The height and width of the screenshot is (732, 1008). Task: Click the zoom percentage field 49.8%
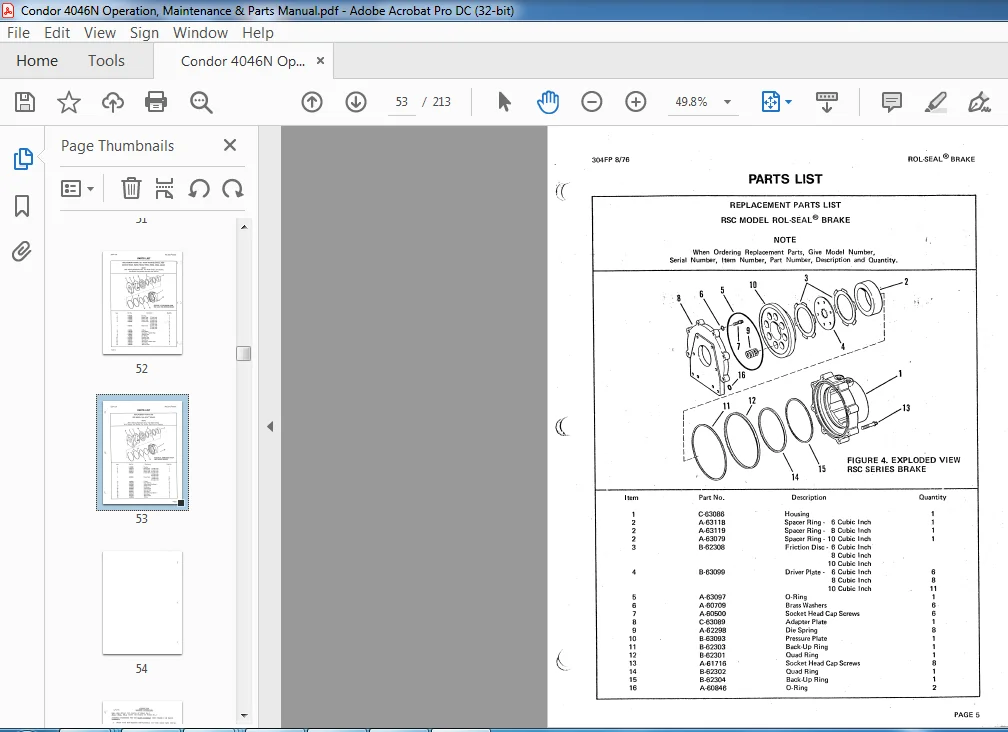691,102
